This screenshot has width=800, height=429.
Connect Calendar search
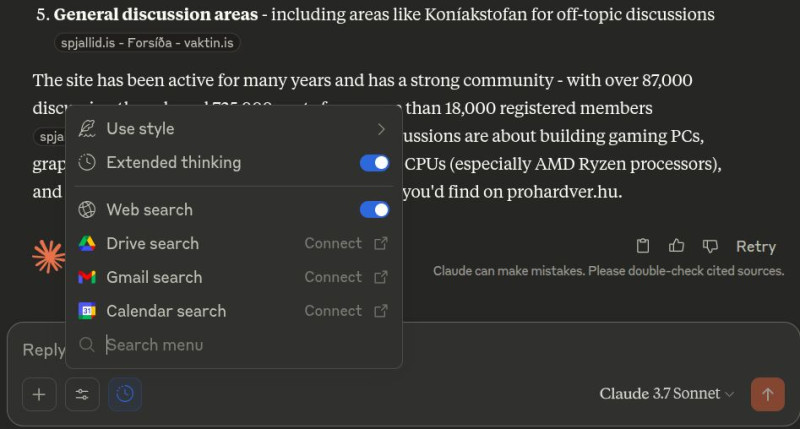[333, 311]
